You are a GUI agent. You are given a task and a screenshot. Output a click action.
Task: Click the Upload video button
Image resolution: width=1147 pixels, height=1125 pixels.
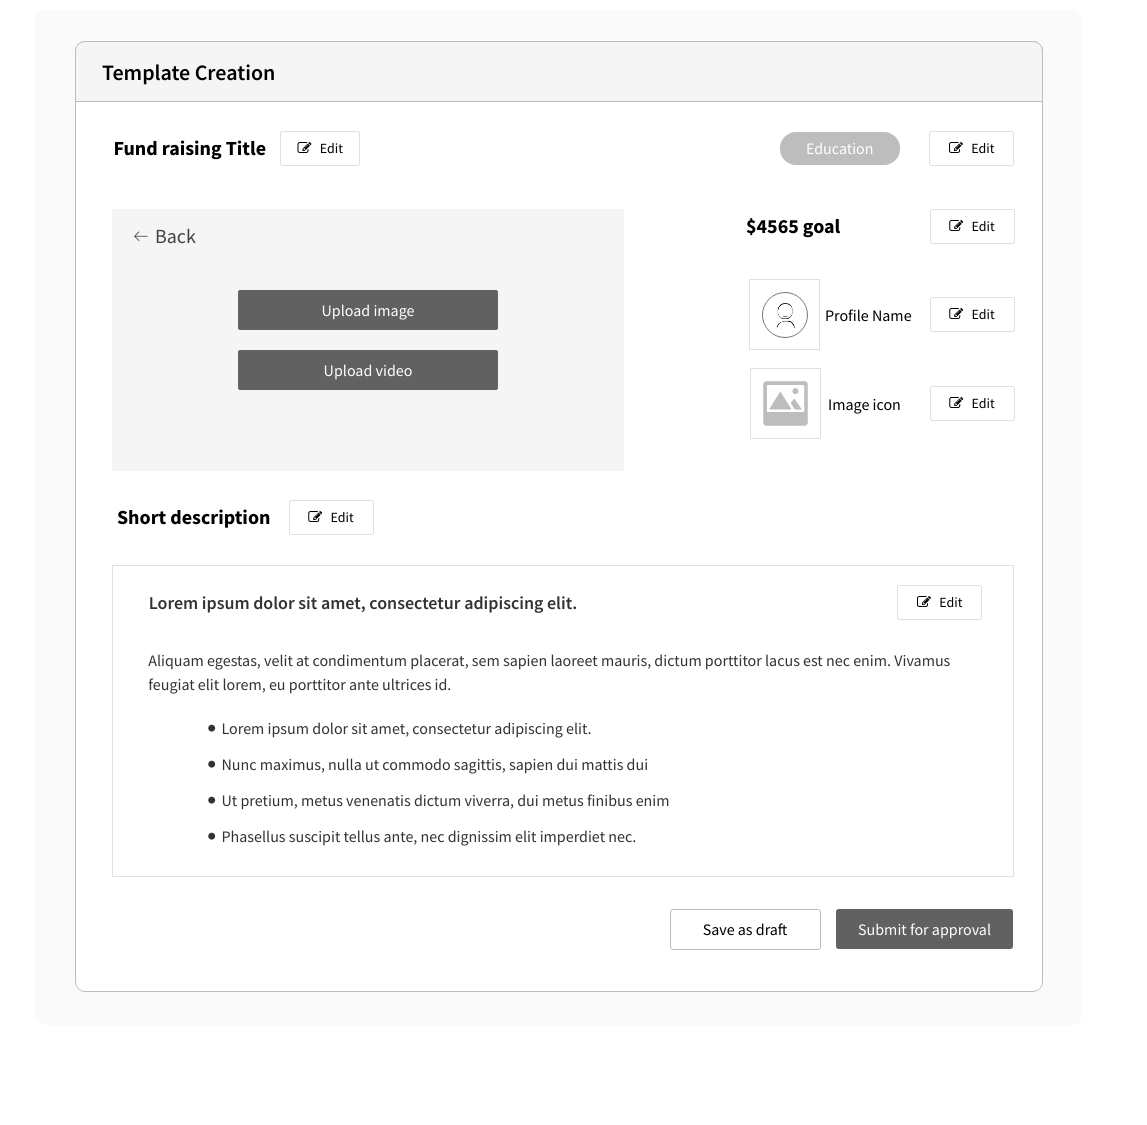[367, 370]
